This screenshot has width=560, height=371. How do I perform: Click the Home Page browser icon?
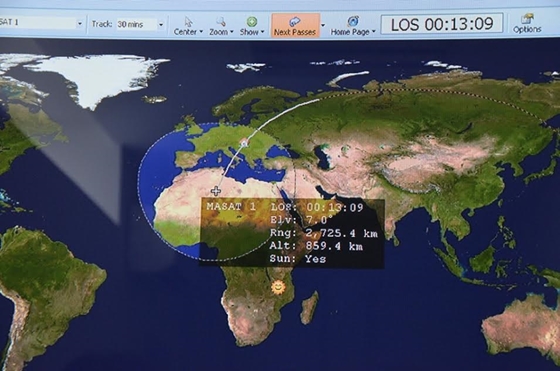pos(352,21)
